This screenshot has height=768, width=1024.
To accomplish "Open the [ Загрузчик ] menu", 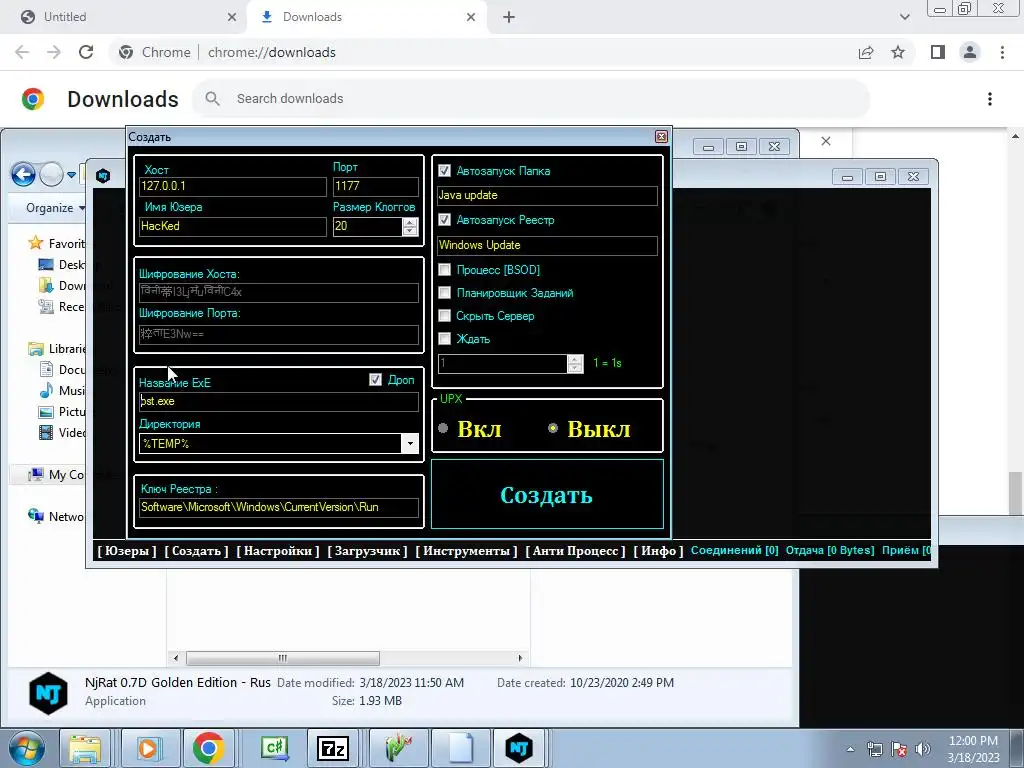I will [367, 551].
